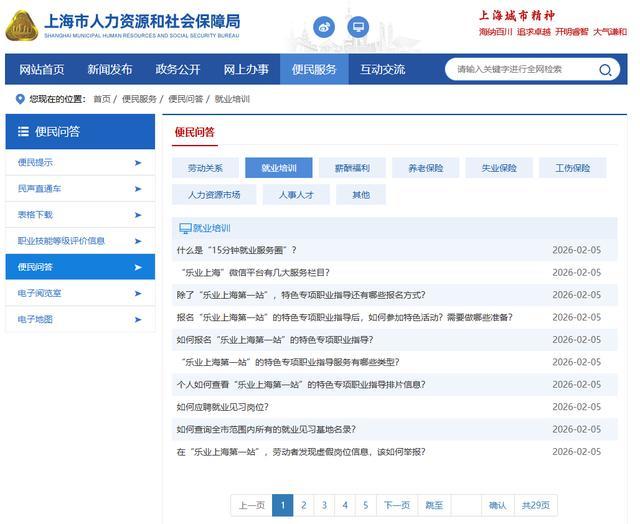
Task: Click the arrow icon next to 表格下载
Action: (x=138, y=215)
